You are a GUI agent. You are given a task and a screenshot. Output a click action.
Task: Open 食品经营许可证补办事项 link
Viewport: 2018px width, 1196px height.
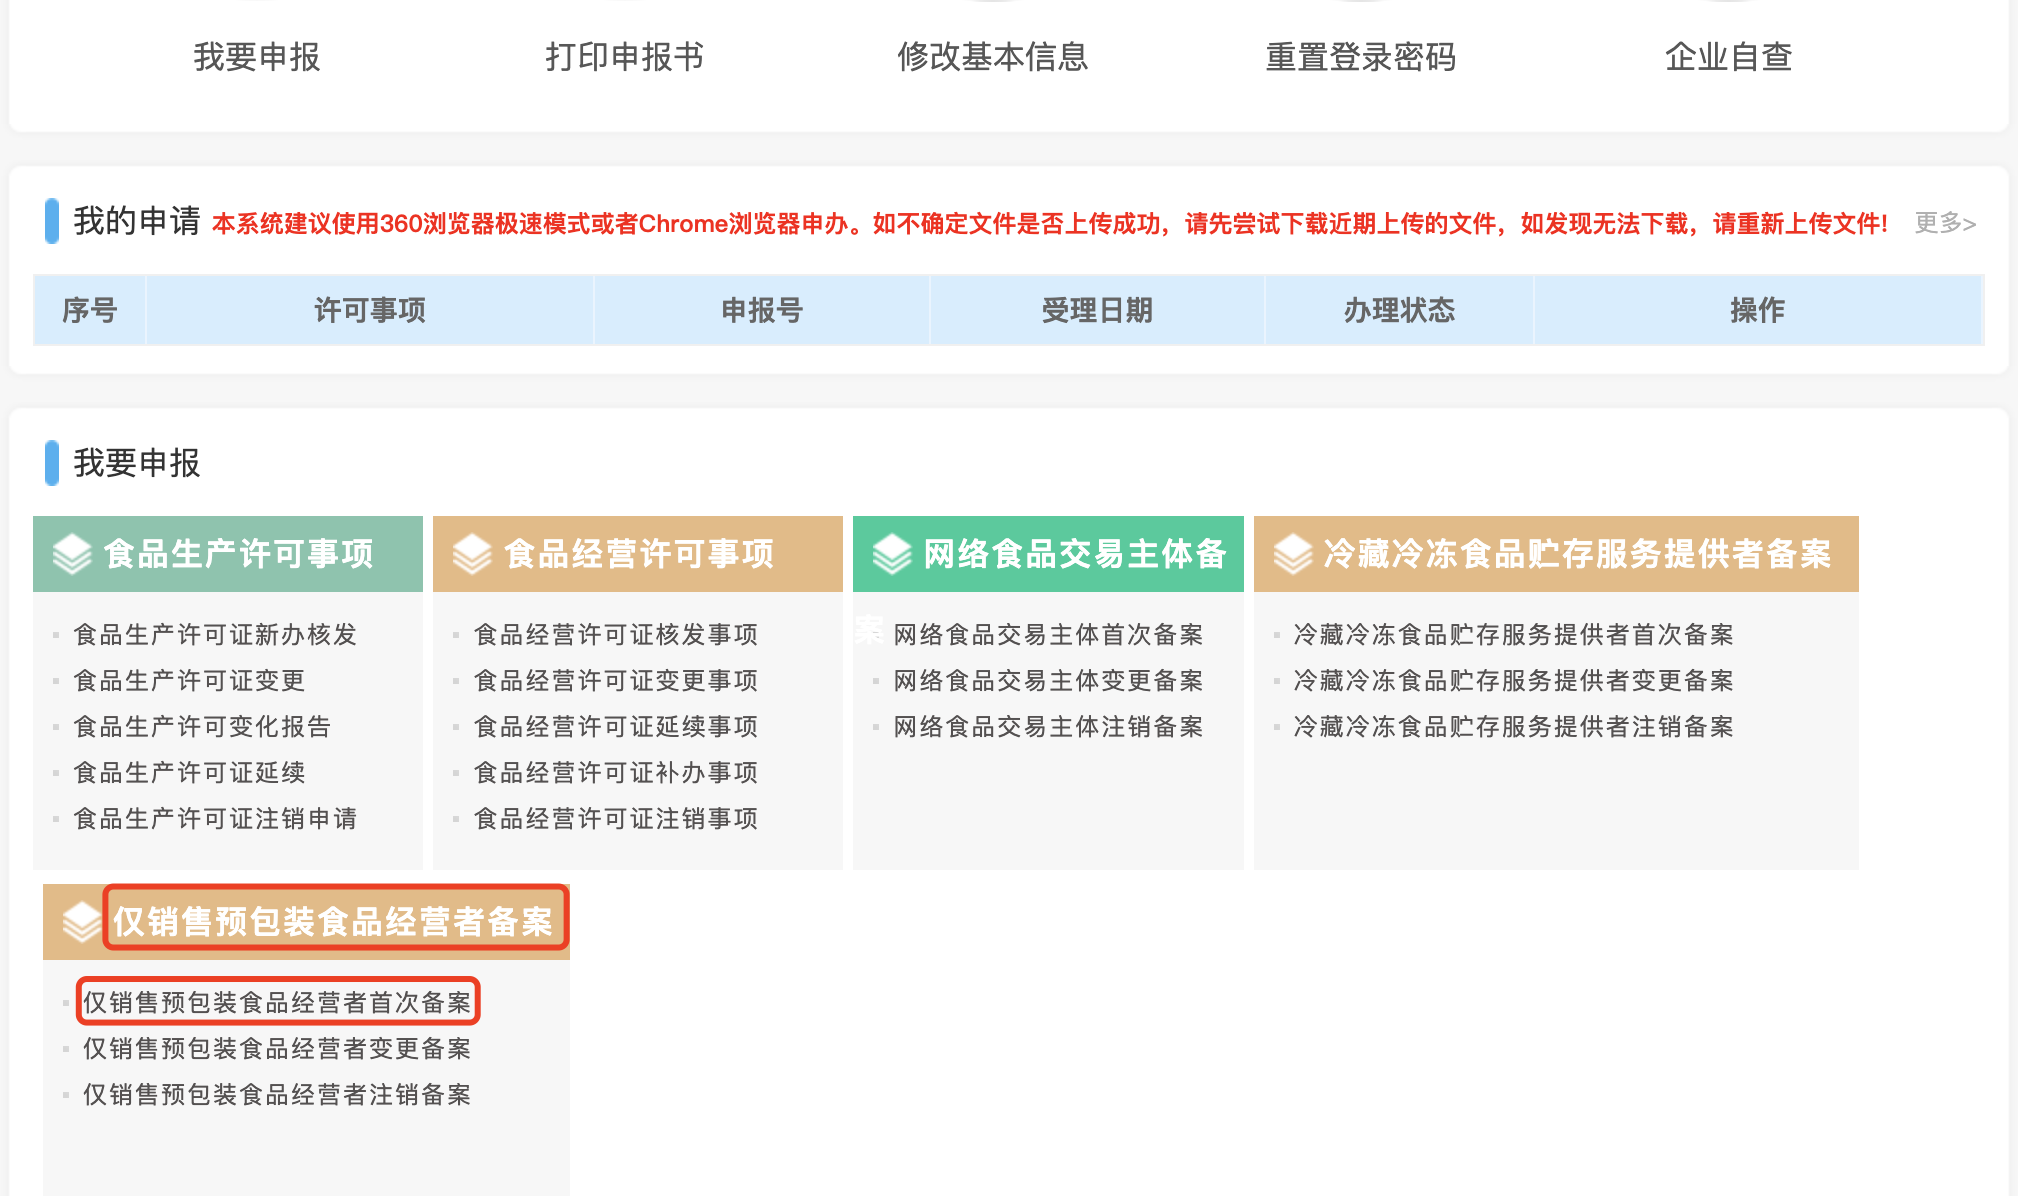615,773
